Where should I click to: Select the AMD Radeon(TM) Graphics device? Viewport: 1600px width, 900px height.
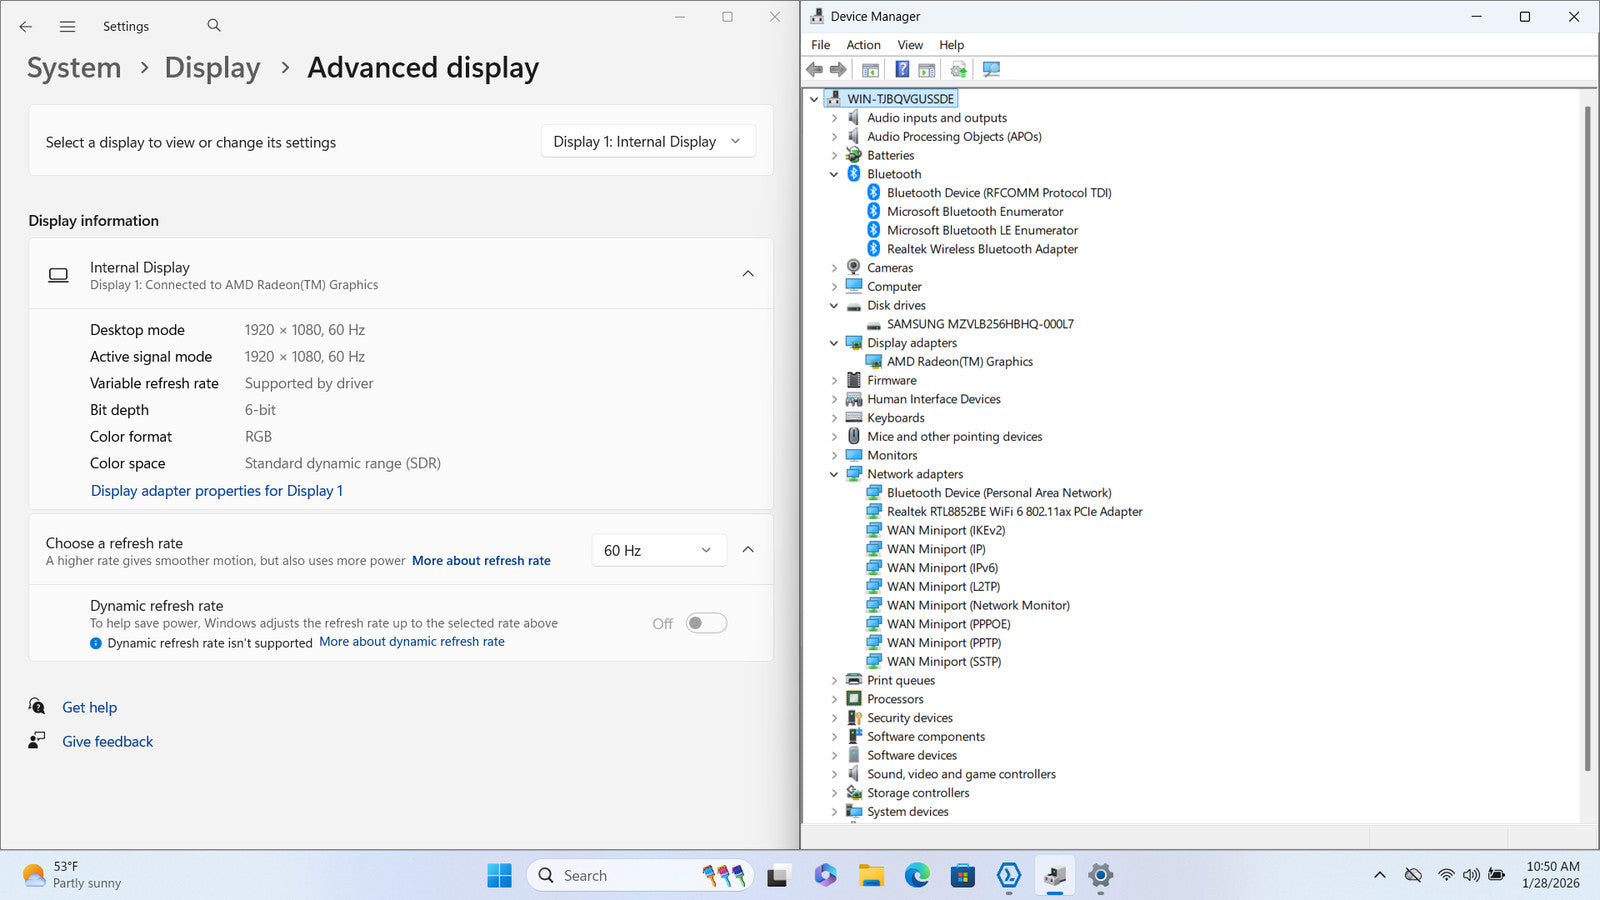(959, 362)
